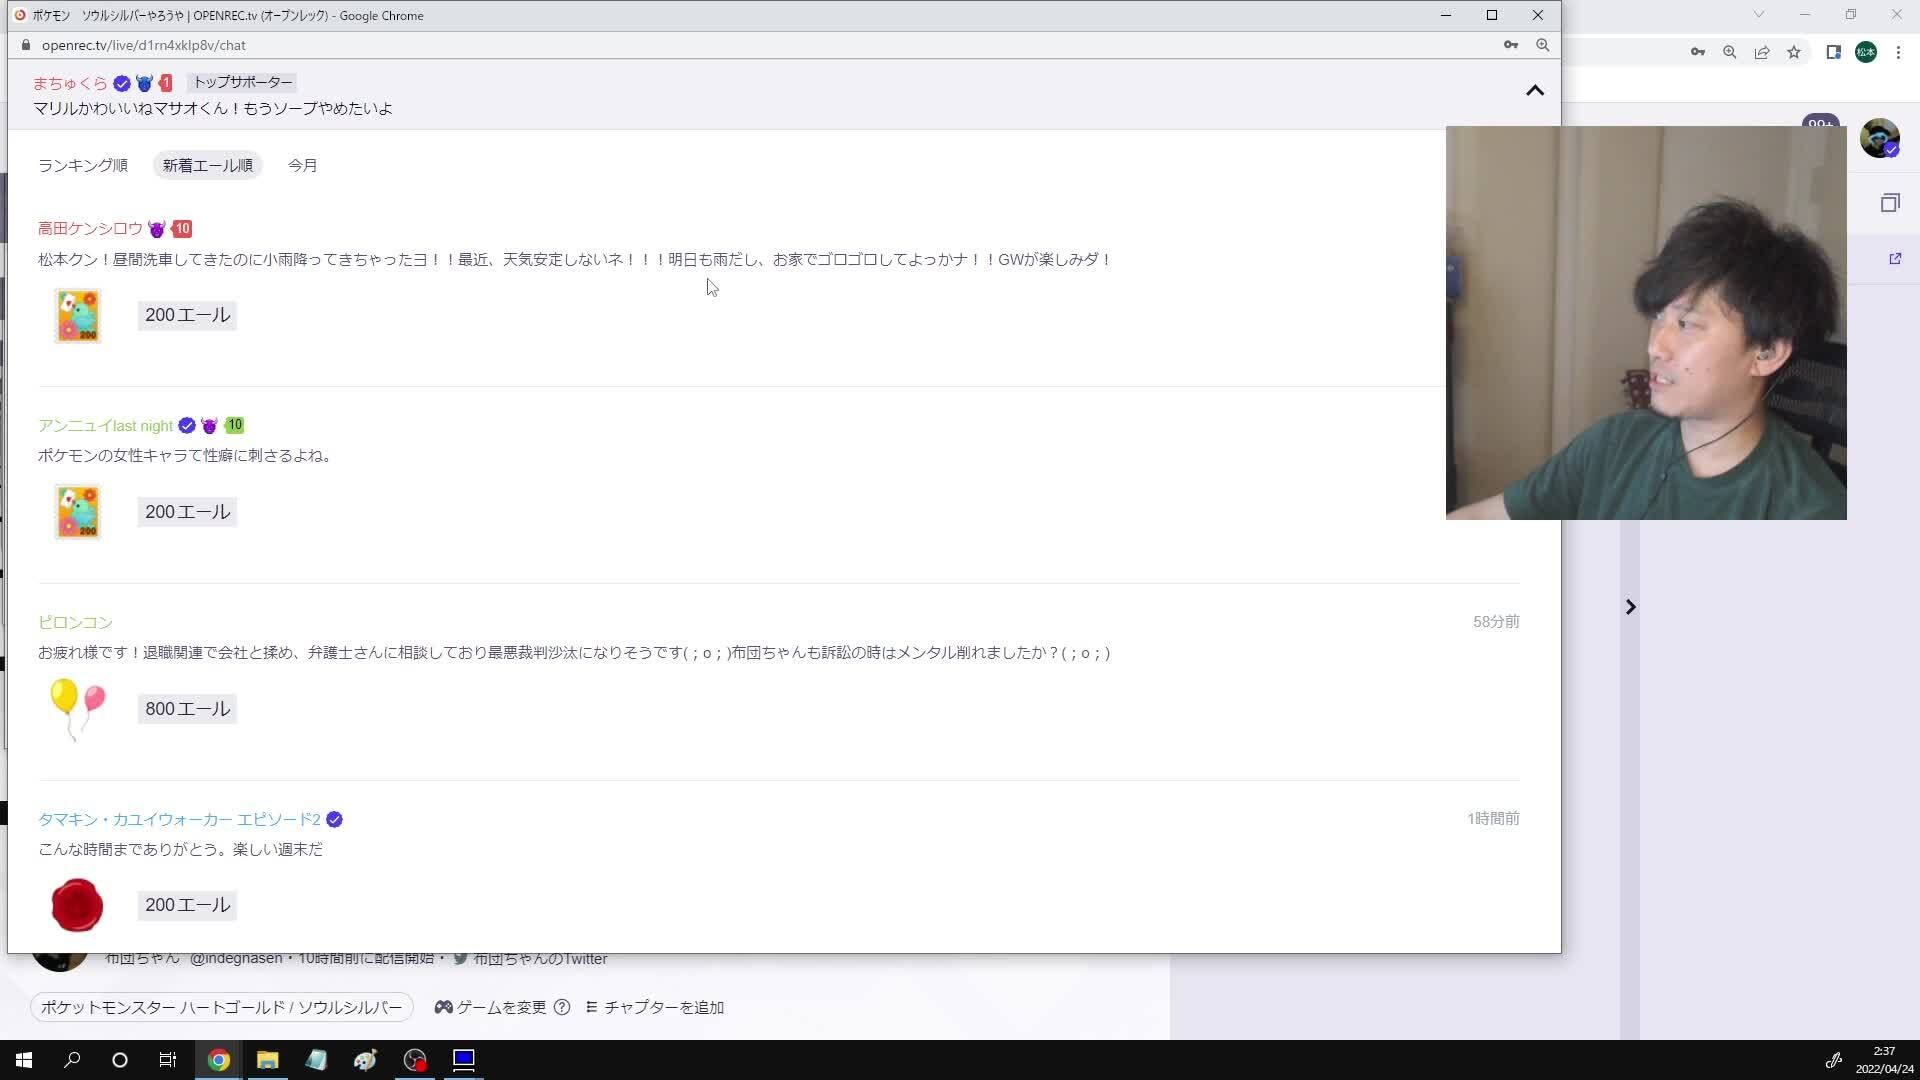The width and height of the screenshot is (1920, 1080).
Task: Open the notepad-like app on taskbar
Action: point(317,1060)
